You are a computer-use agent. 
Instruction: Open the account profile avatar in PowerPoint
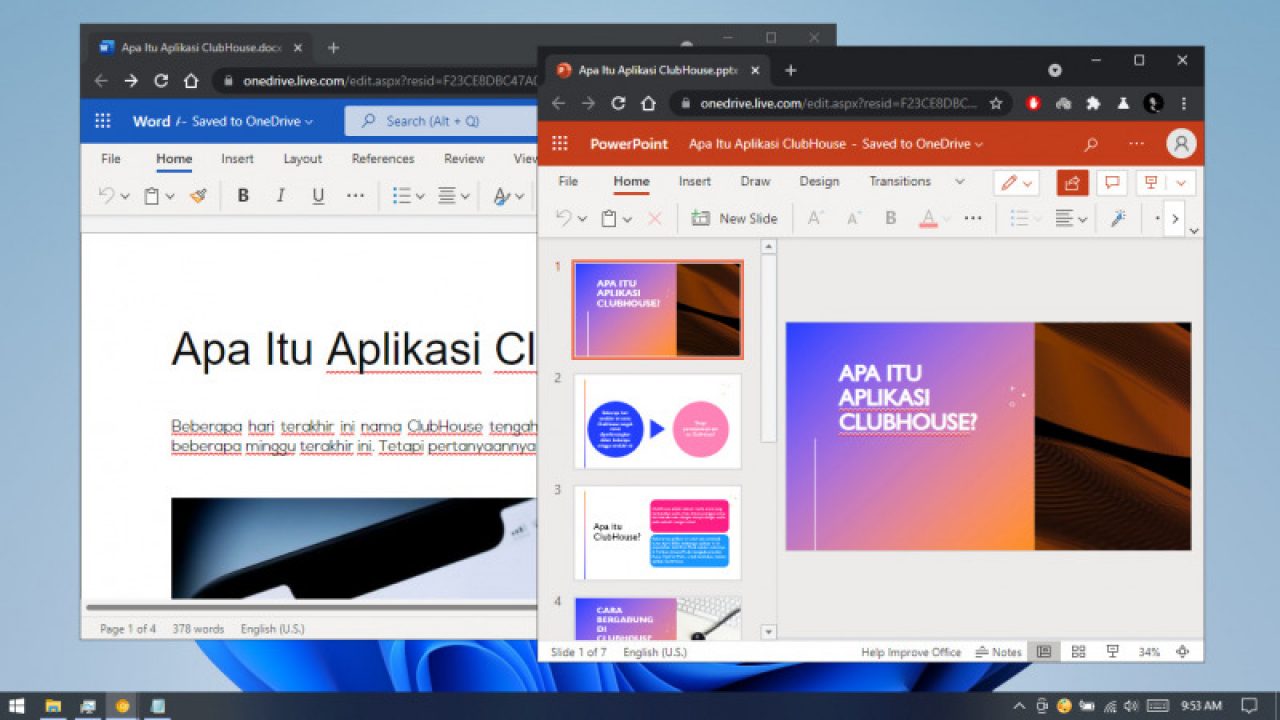(x=1181, y=144)
